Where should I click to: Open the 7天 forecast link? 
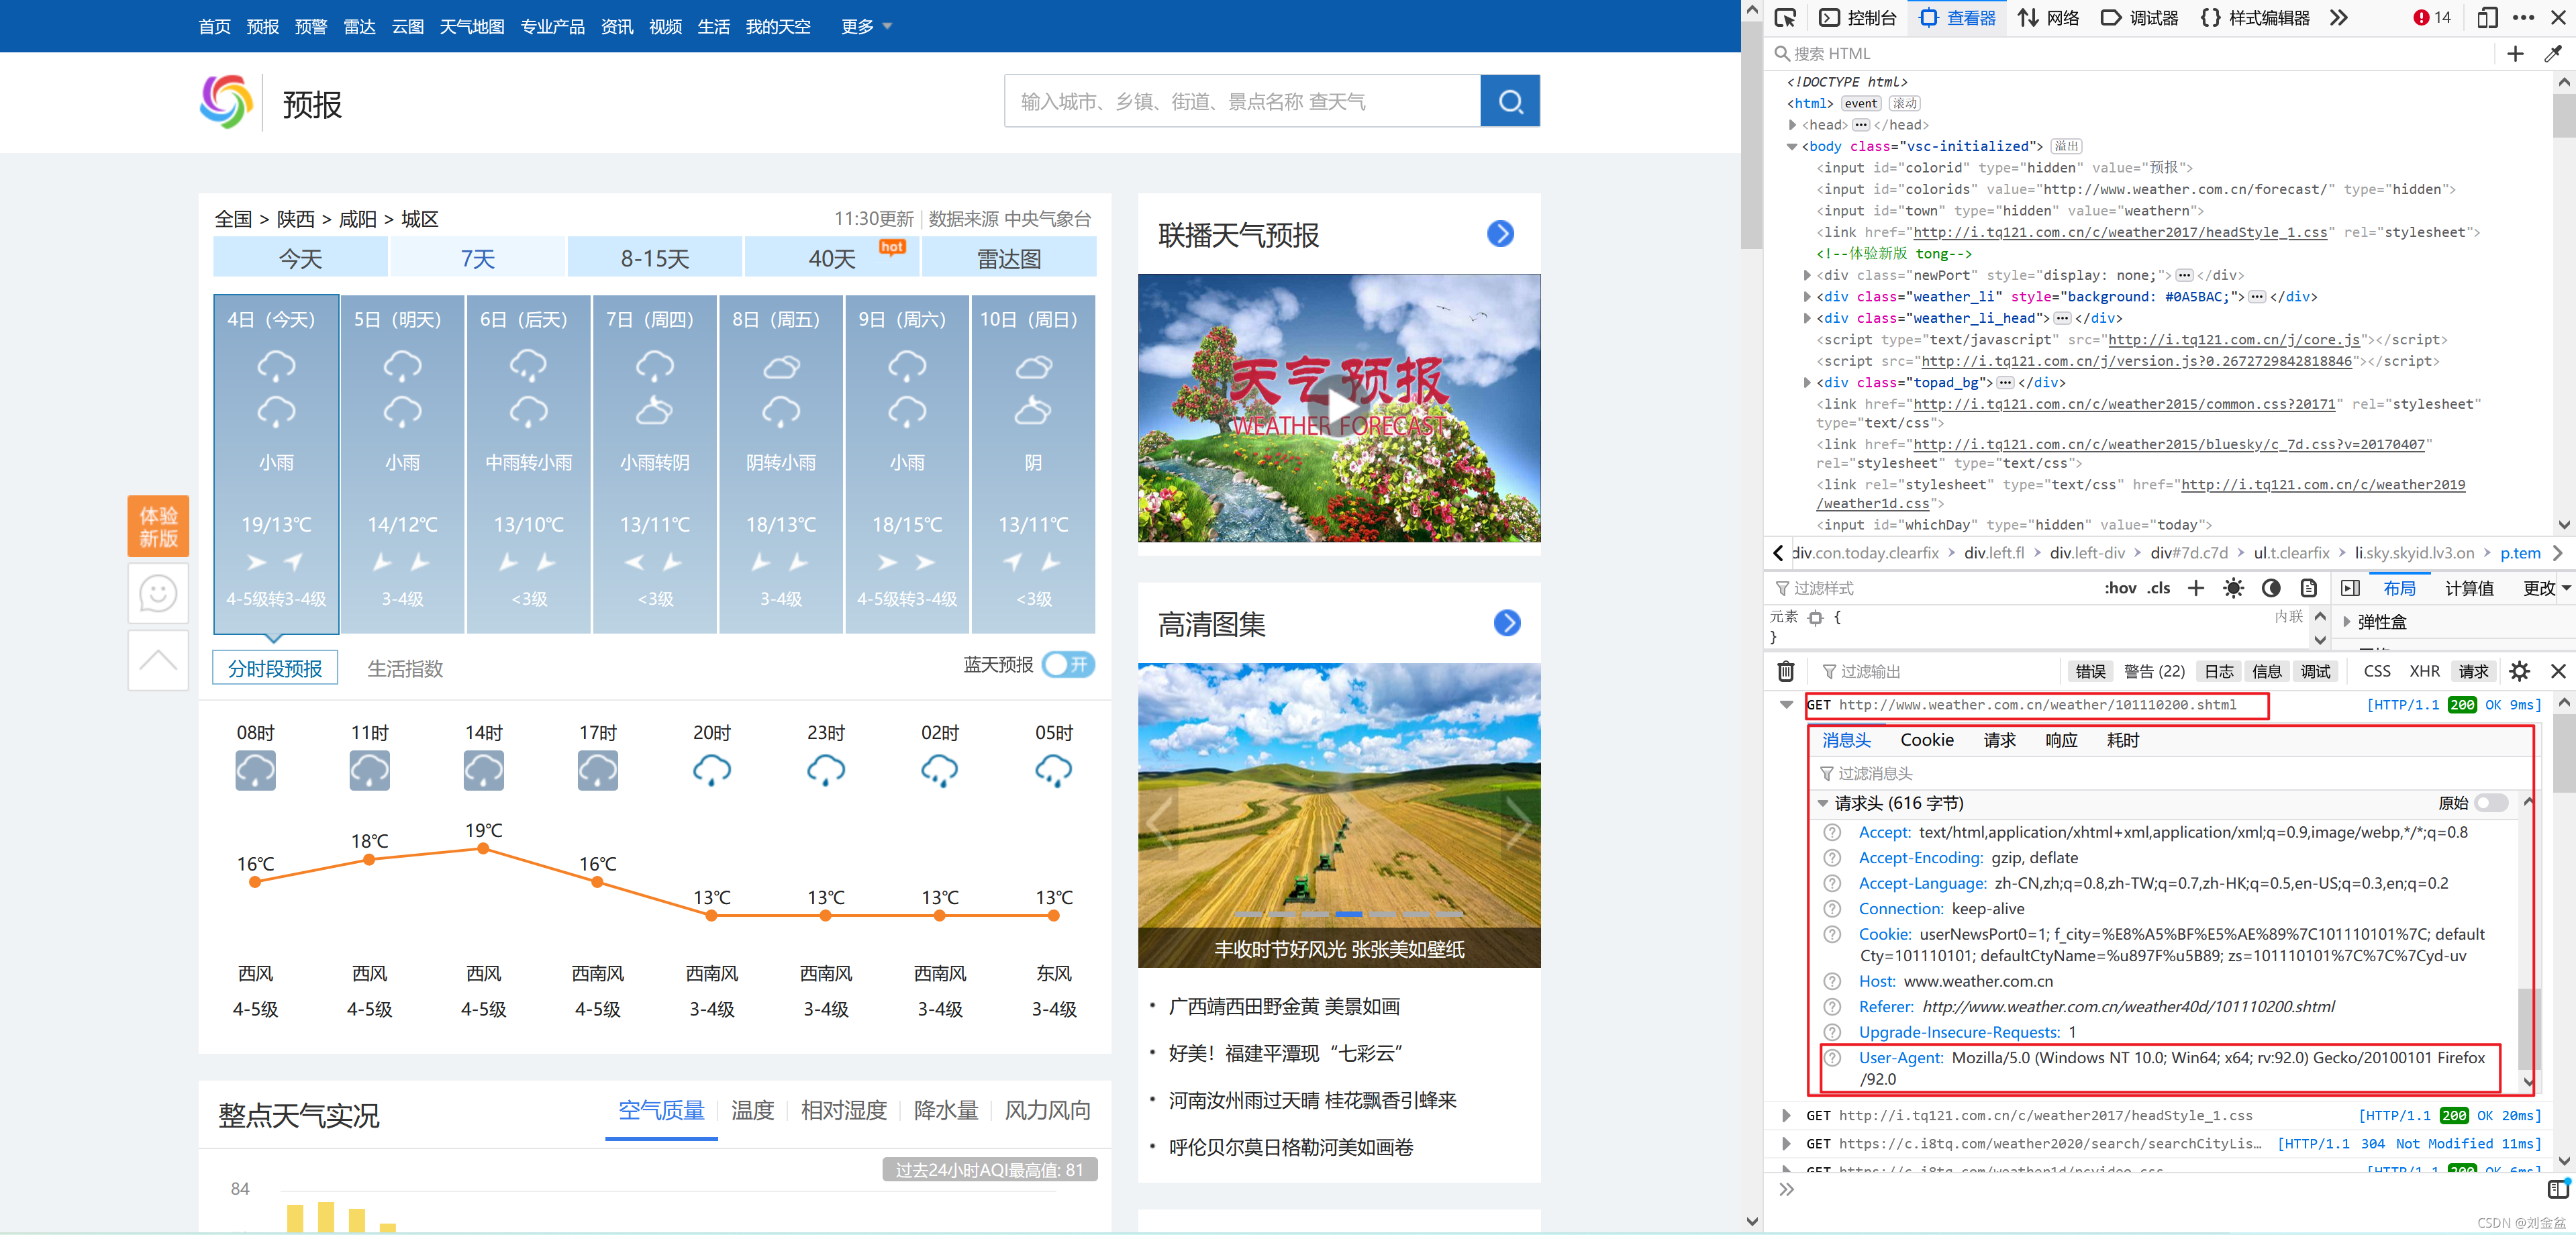click(477, 259)
